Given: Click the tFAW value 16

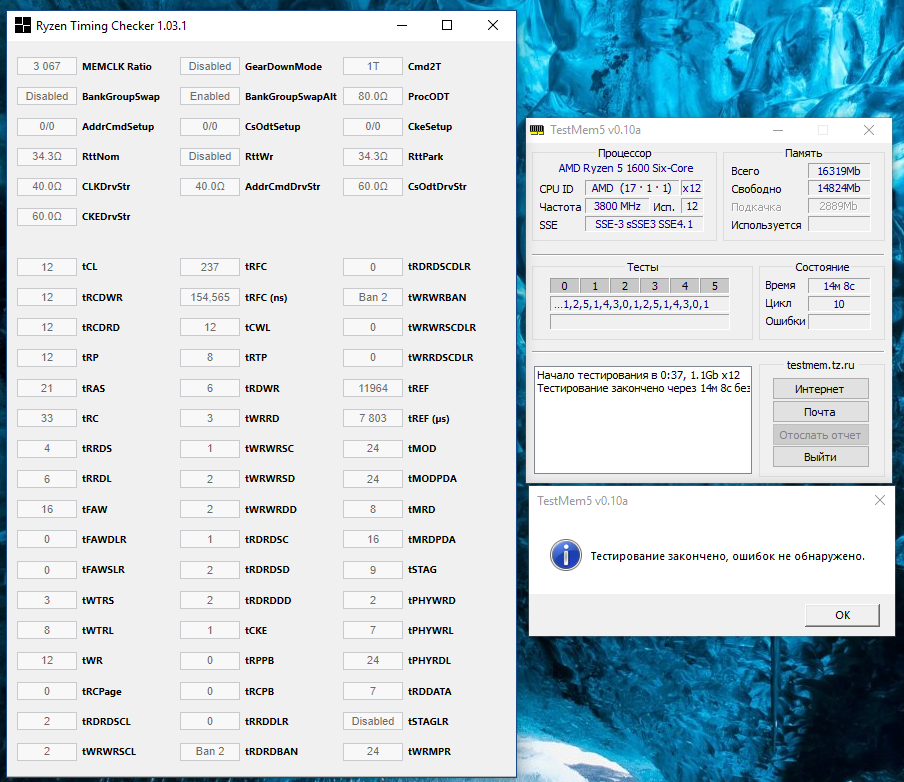Looking at the screenshot, I should (47, 509).
